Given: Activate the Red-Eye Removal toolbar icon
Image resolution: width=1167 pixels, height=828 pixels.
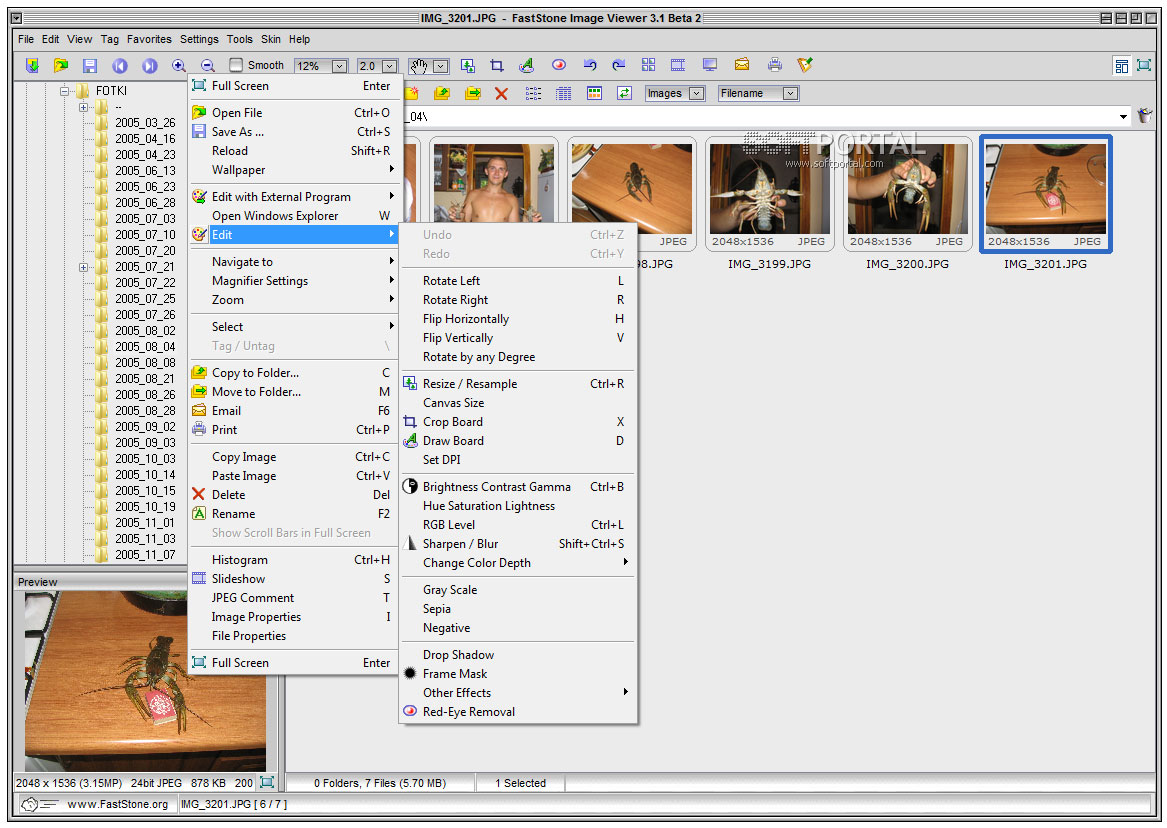Looking at the screenshot, I should coord(559,65).
